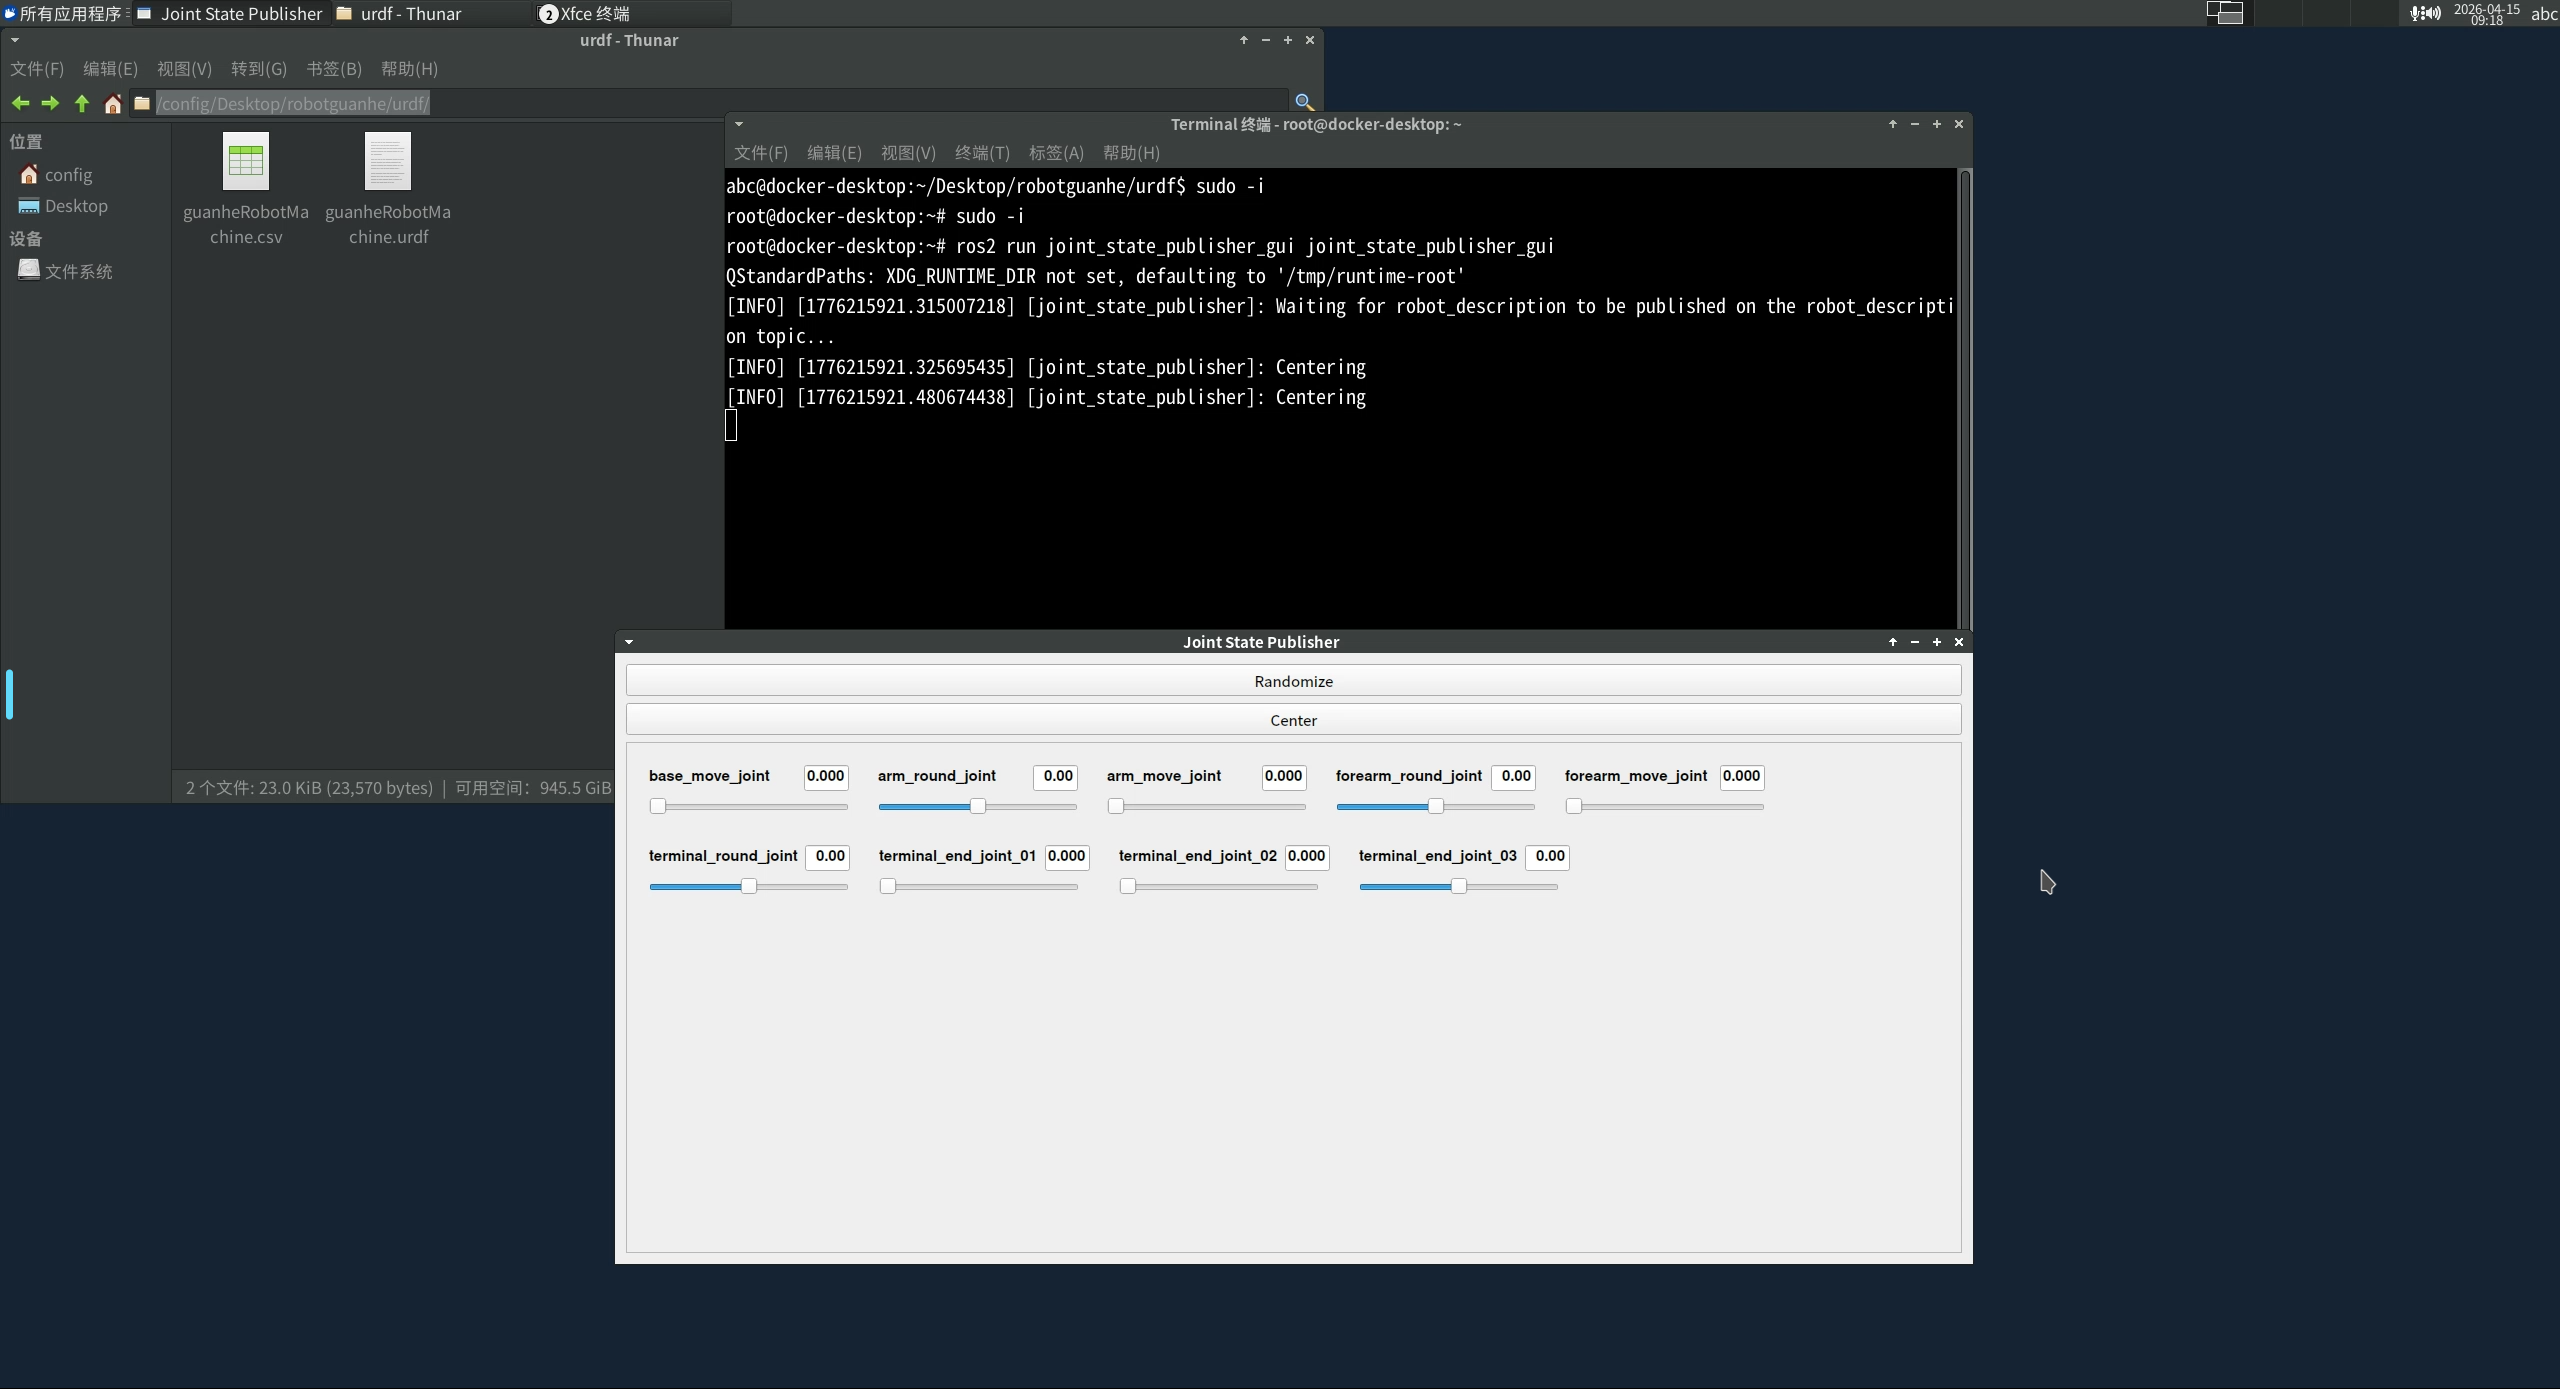Screen dimensions: 2560x1389
Task: Click the Thunar search magnifier icon
Action: point(1304,102)
